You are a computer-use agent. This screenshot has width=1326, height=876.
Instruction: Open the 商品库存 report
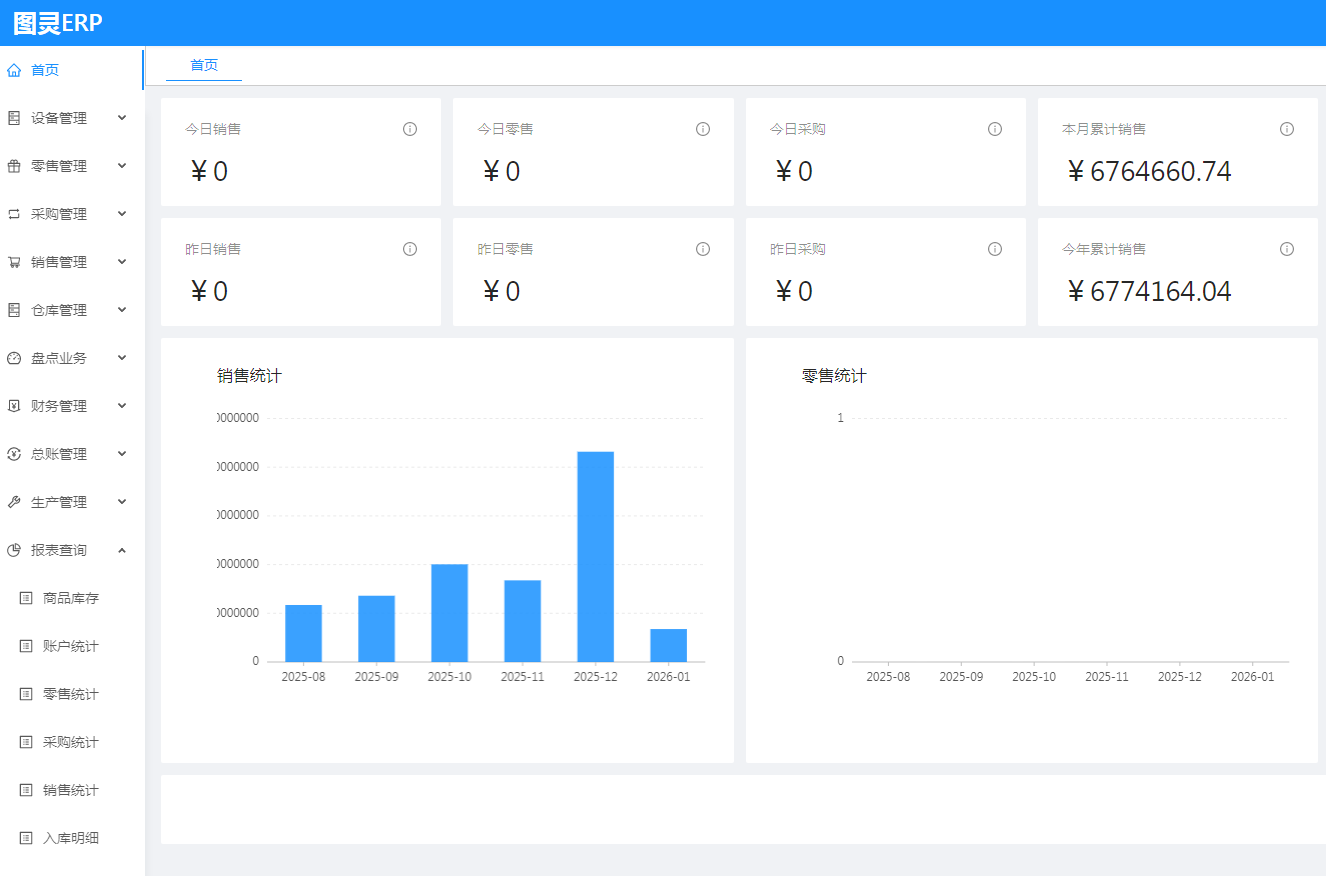[71, 598]
